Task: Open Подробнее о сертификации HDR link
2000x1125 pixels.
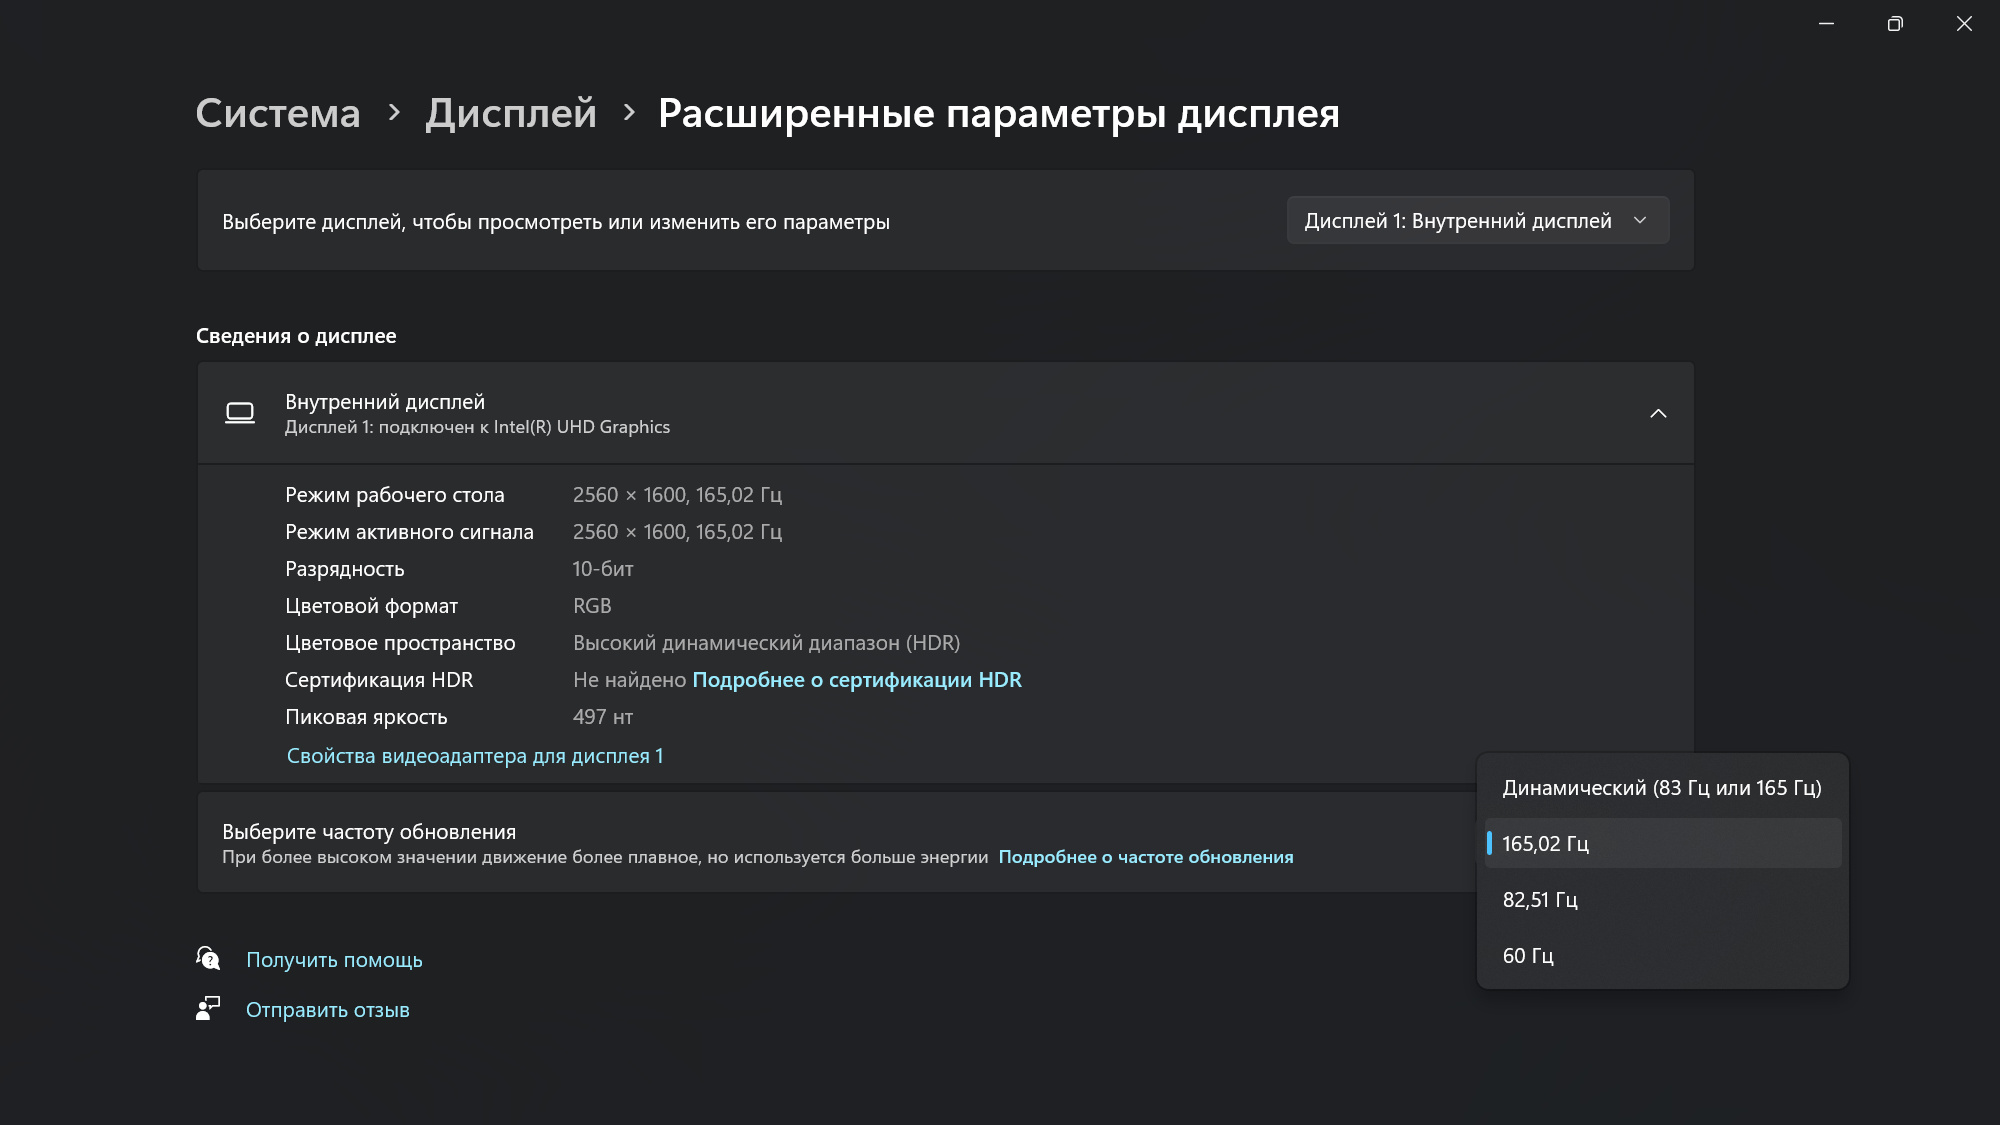Action: (857, 680)
